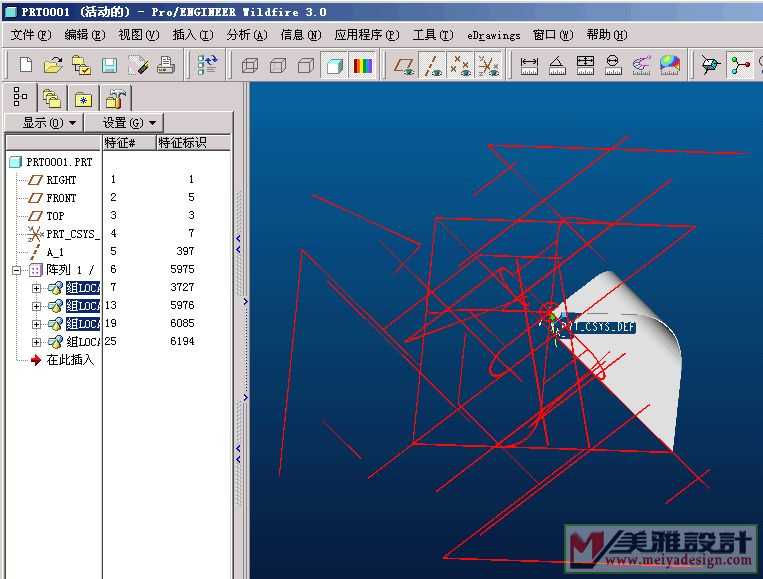Click feature ID cell 5975

(182, 270)
